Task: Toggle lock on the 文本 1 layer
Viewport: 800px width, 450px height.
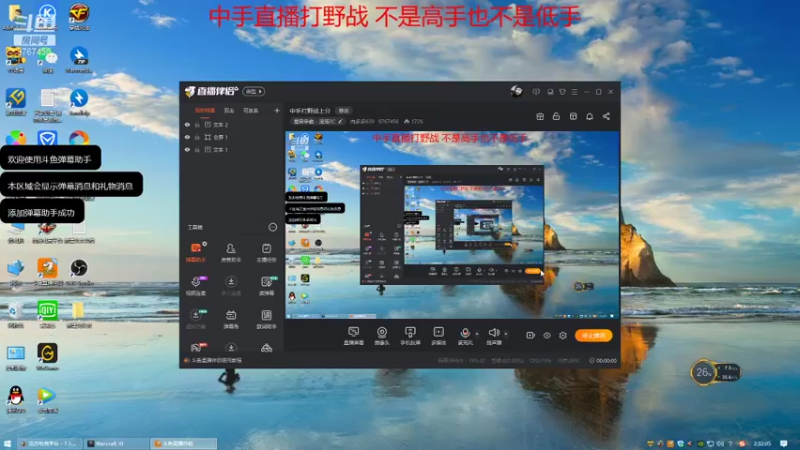Action: [x=197, y=149]
